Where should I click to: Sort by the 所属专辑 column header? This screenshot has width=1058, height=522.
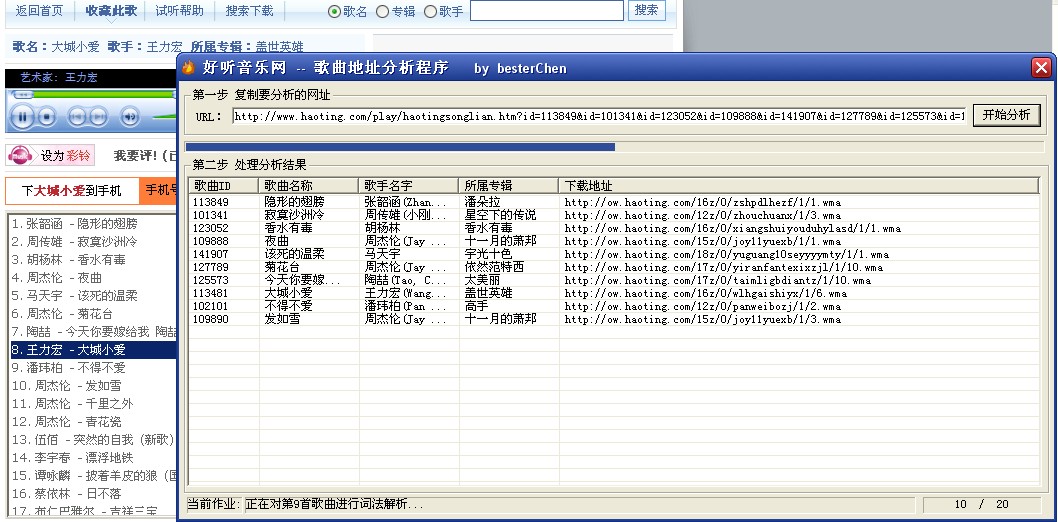tap(509, 185)
